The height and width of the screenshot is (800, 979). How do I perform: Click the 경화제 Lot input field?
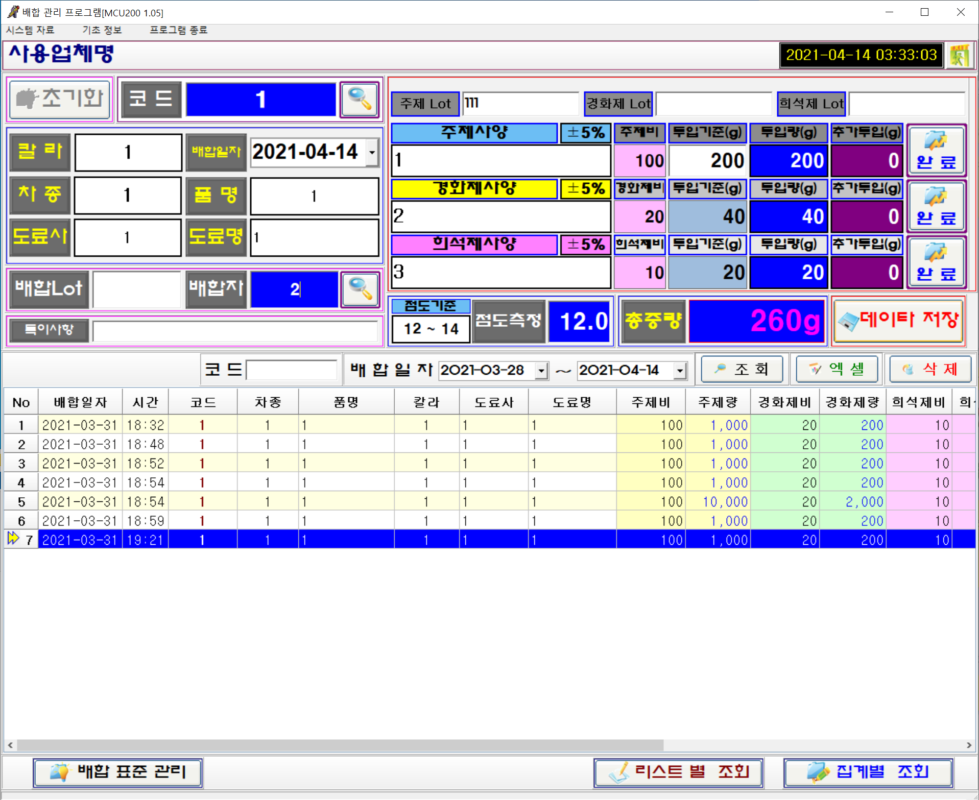[x=713, y=104]
